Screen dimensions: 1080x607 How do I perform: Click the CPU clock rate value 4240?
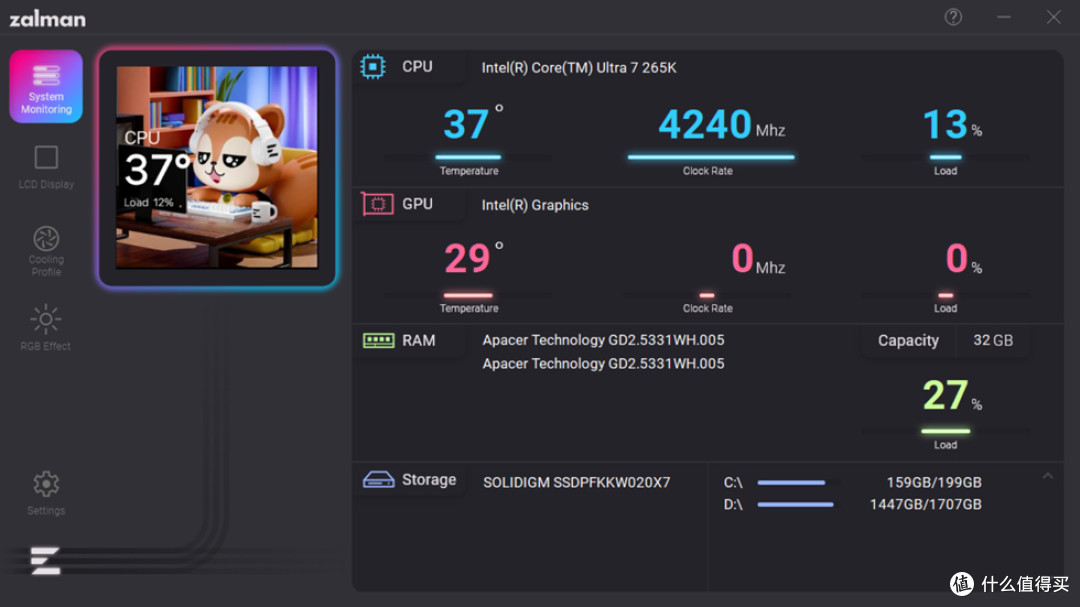tap(705, 125)
